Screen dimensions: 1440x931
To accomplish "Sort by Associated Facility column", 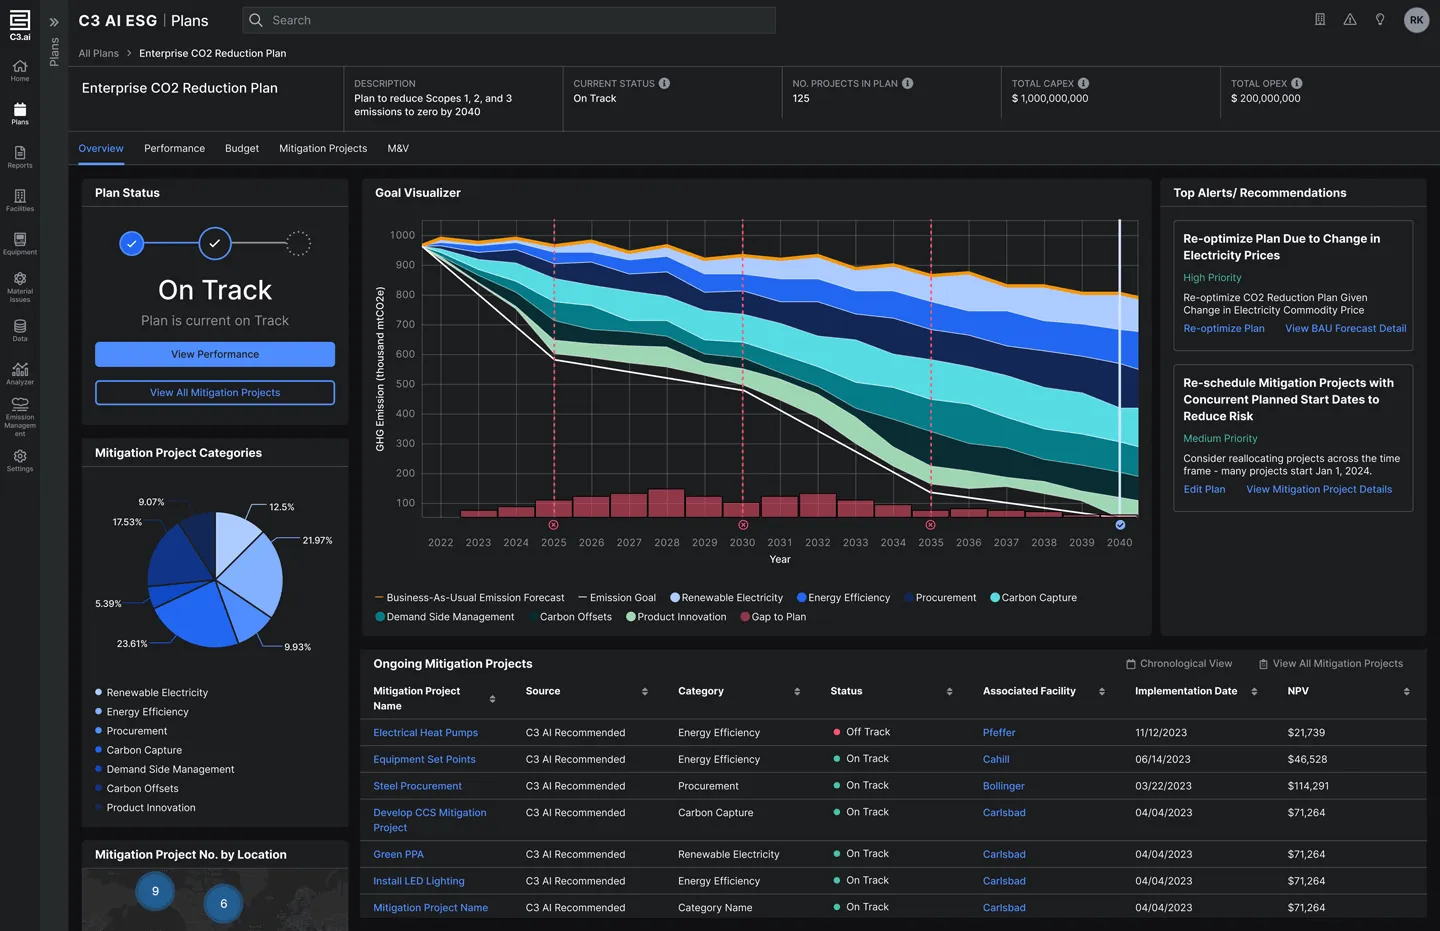I will pos(1102,692).
